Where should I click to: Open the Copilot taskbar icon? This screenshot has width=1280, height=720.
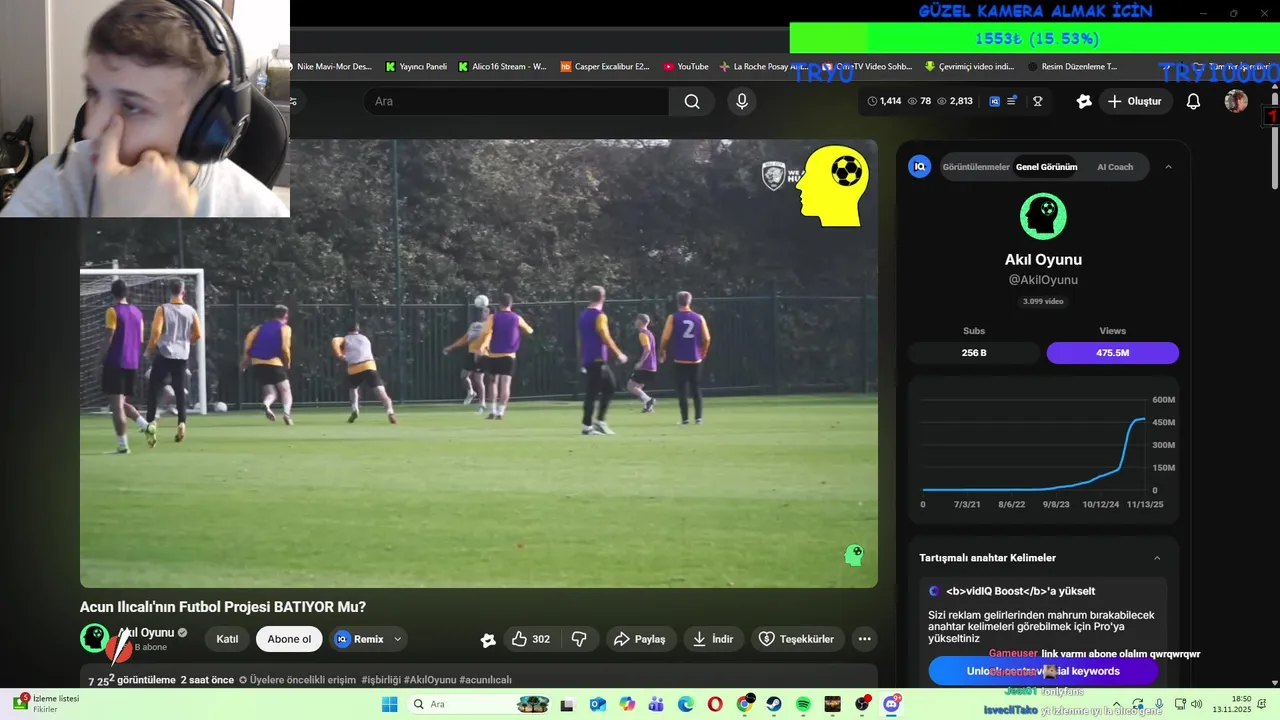[627, 704]
